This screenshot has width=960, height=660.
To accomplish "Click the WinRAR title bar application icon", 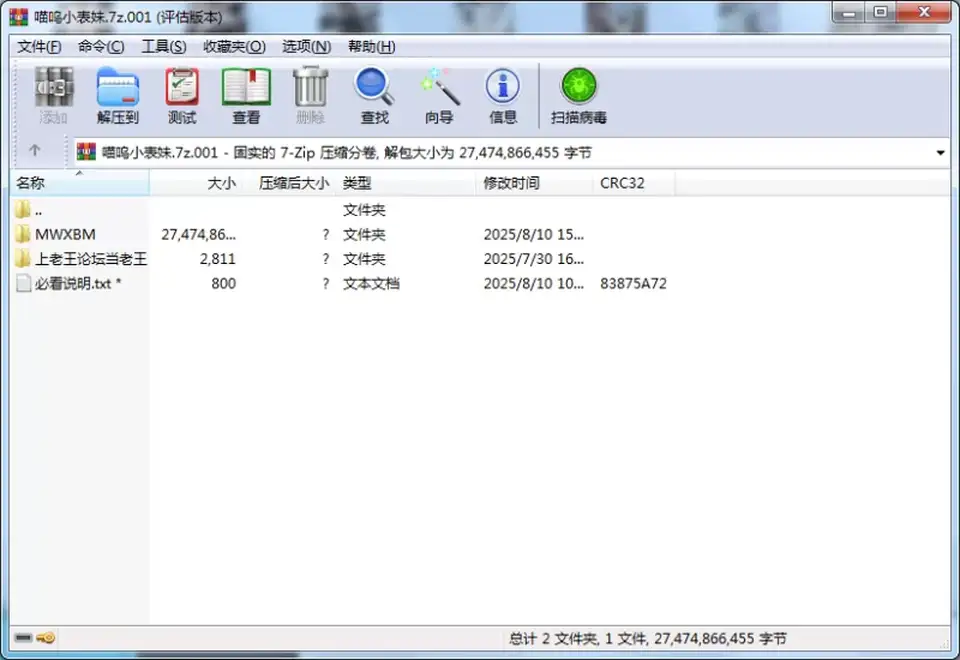I will [19, 17].
